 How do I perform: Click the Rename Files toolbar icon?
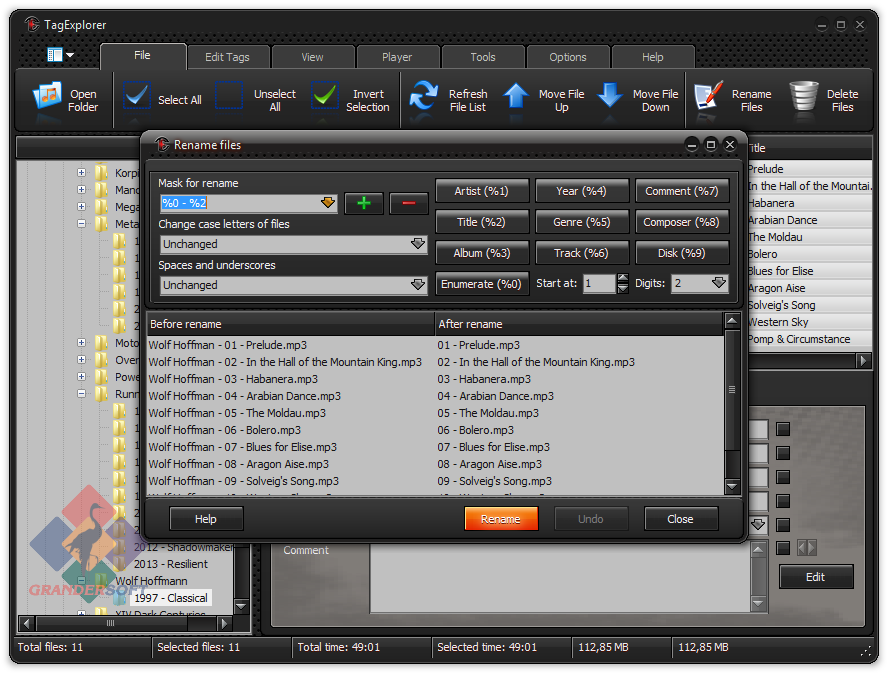(708, 97)
